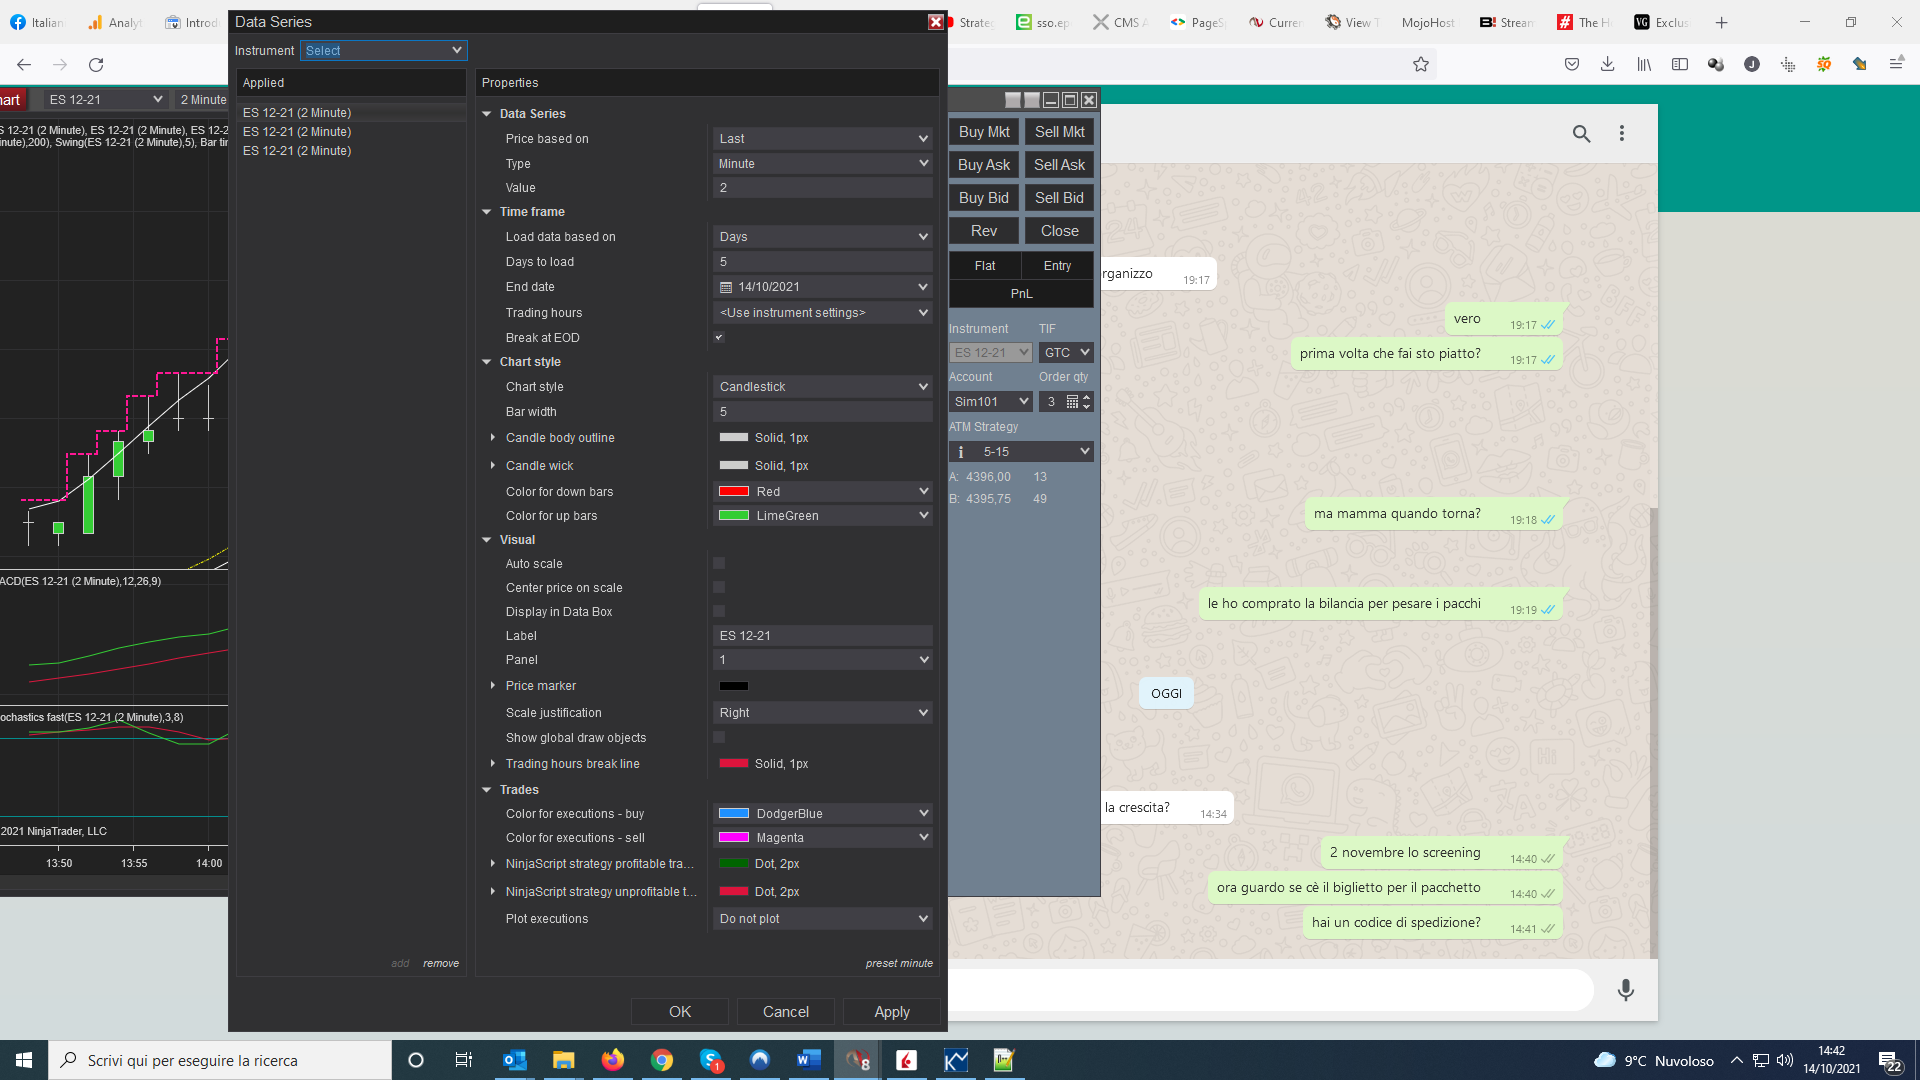Switch to the MojoHost browser tab

pyautogui.click(x=1427, y=22)
